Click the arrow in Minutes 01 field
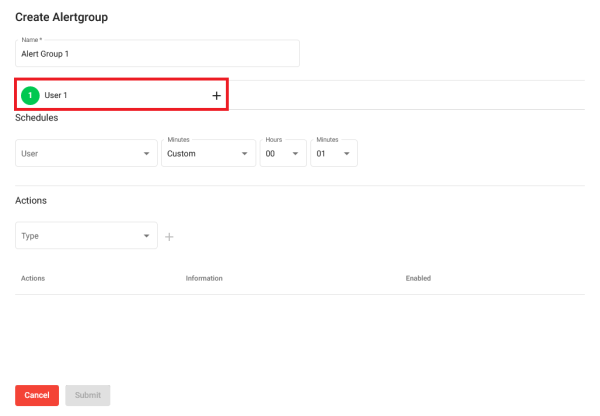Image resolution: width=600 pixels, height=416 pixels. (347, 153)
